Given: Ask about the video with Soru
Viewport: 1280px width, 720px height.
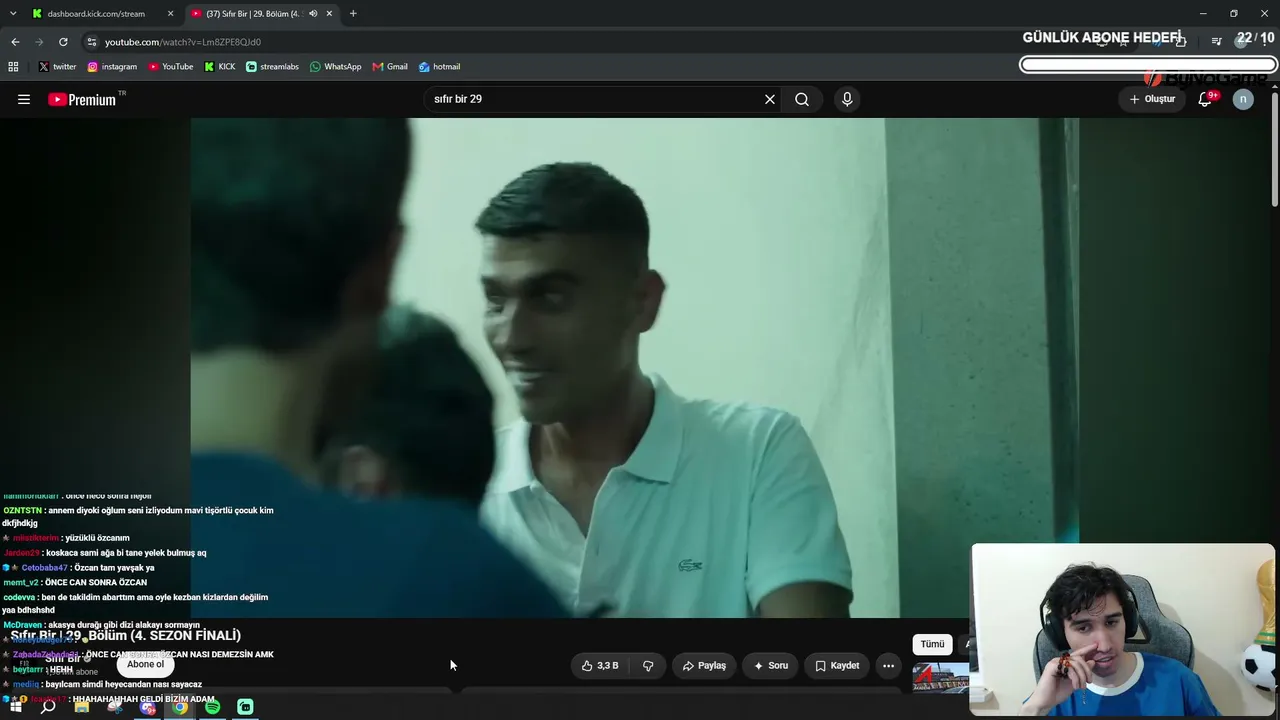Looking at the screenshot, I should (x=771, y=665).
